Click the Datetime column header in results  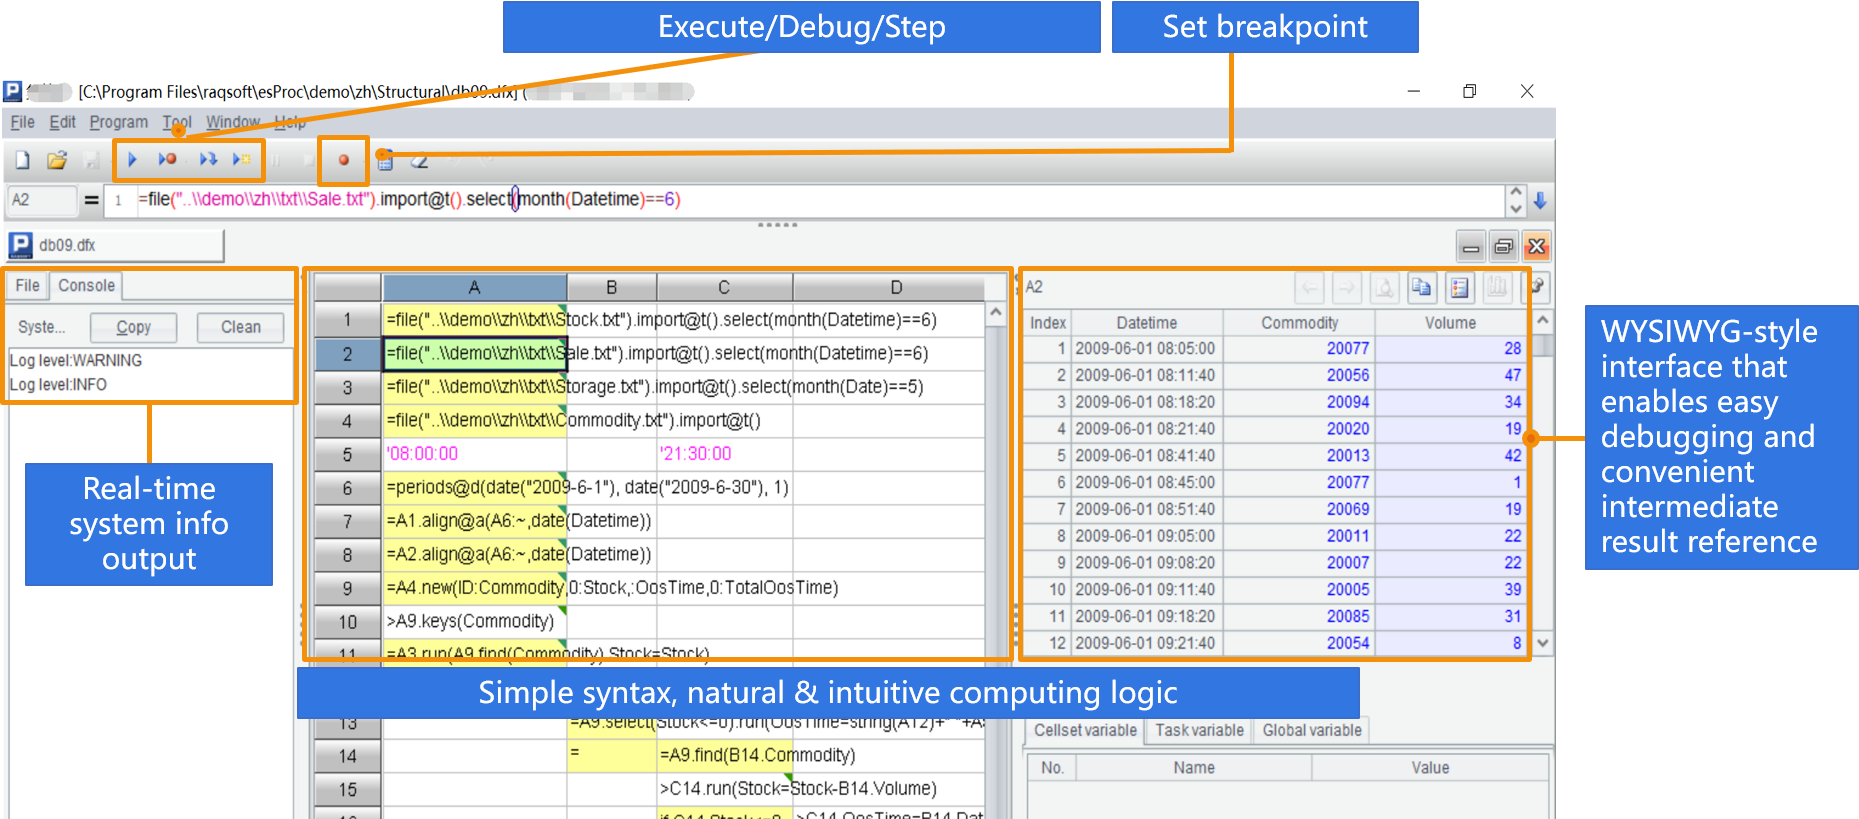(1146, 323)
